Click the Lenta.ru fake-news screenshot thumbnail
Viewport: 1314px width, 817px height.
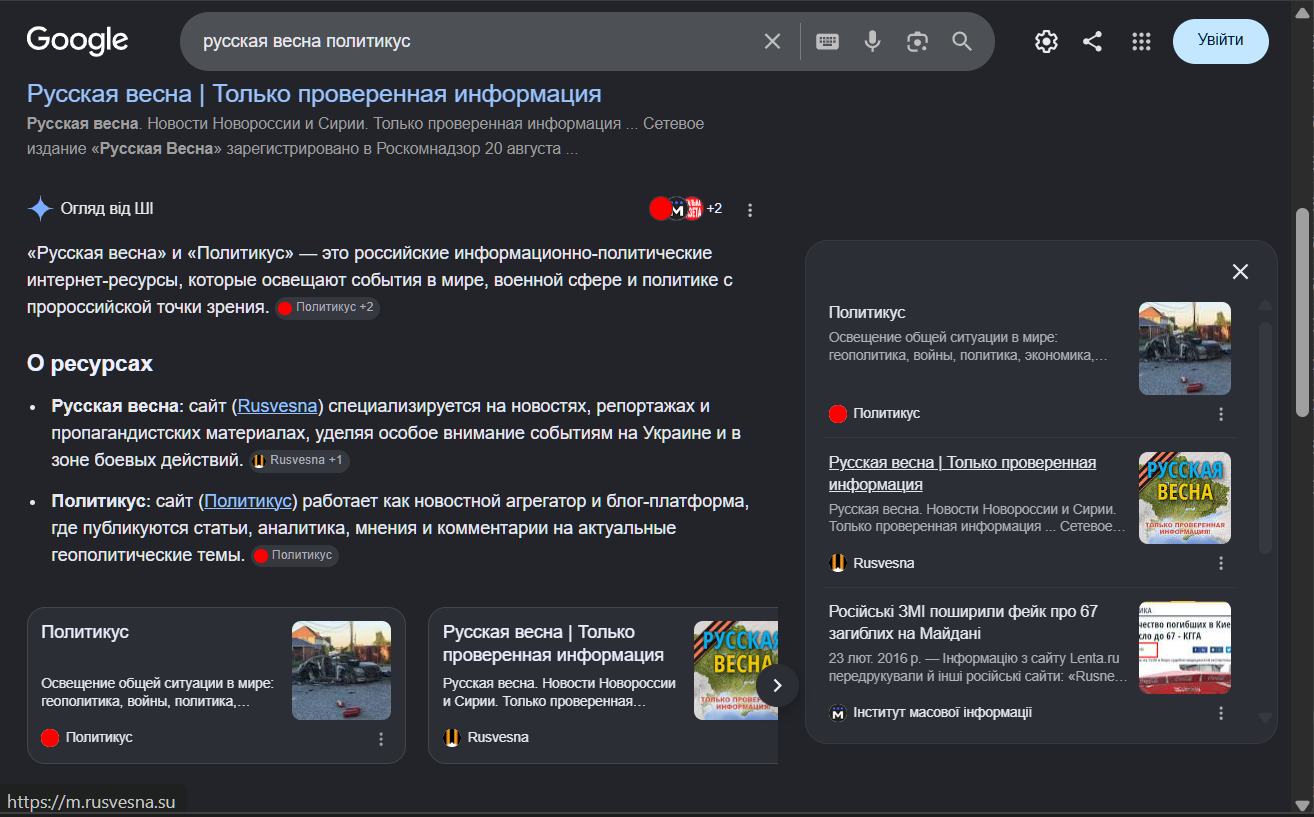click(1185, 648)
